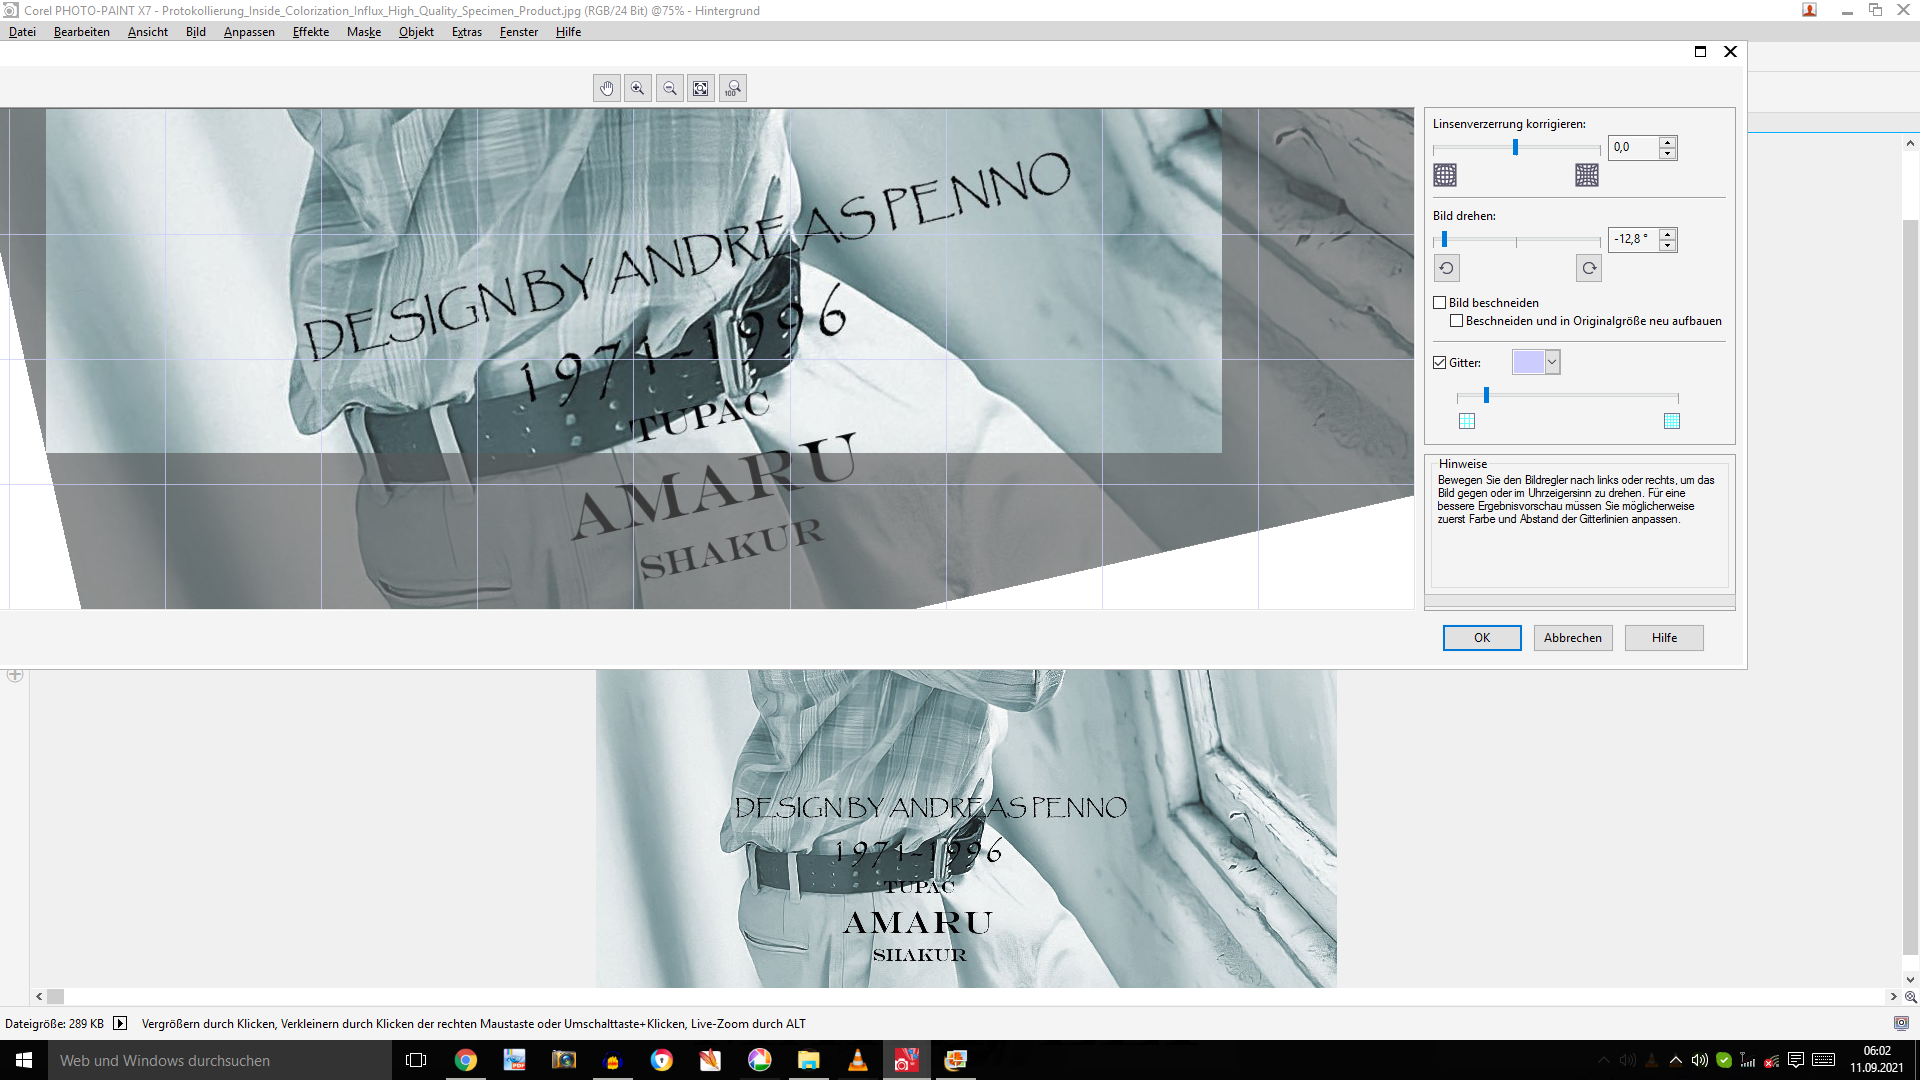
Task: Click the navigator popup icon at scrollbar corner
Action: point(1911,997)
